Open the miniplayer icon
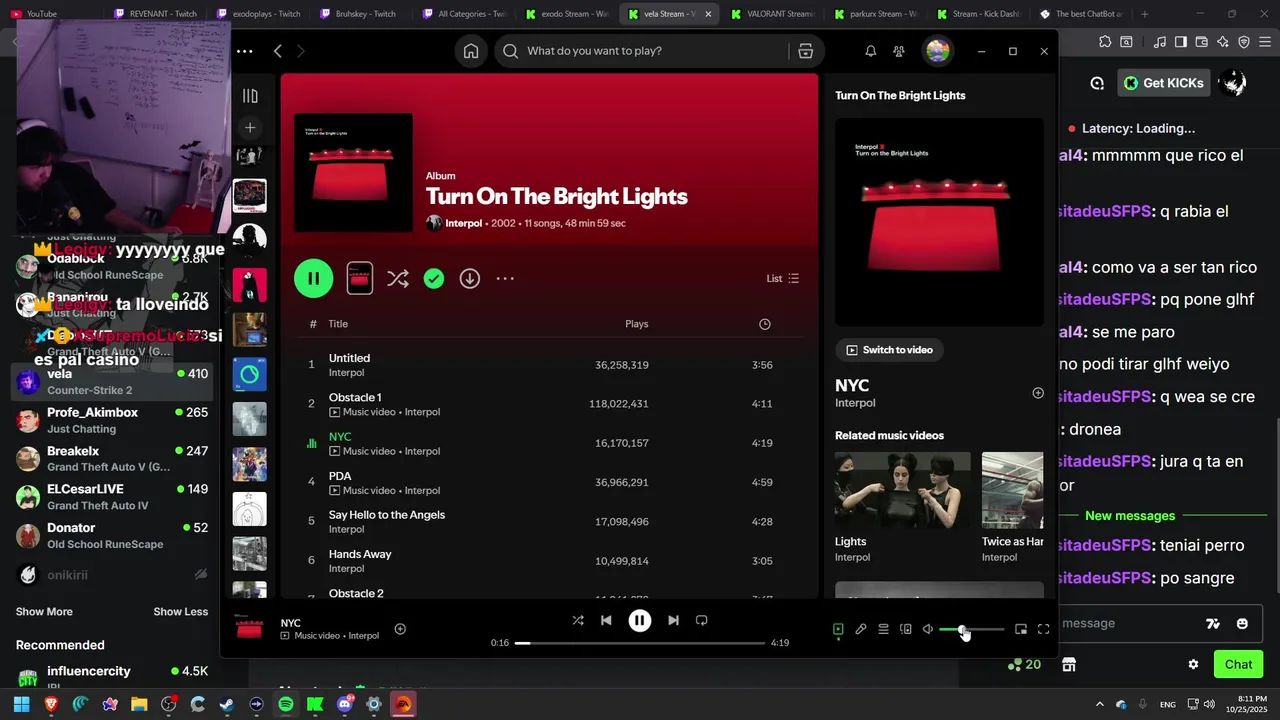Image resolution: width=1280 pixels, height=720 pixels. click(x=1021, y=629)
